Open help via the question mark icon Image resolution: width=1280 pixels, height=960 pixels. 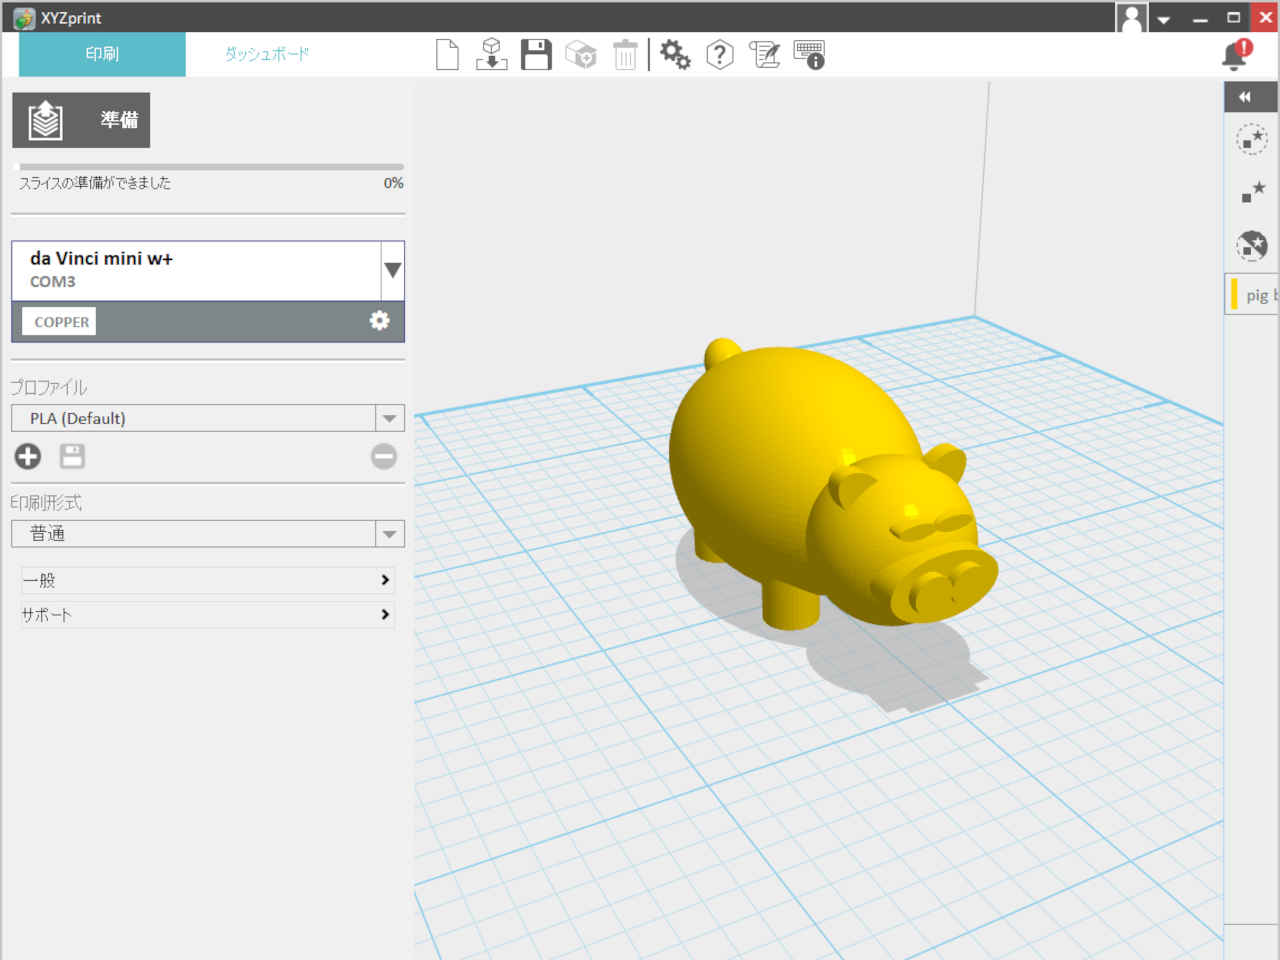pyautogui.click(x=720, y=55)
